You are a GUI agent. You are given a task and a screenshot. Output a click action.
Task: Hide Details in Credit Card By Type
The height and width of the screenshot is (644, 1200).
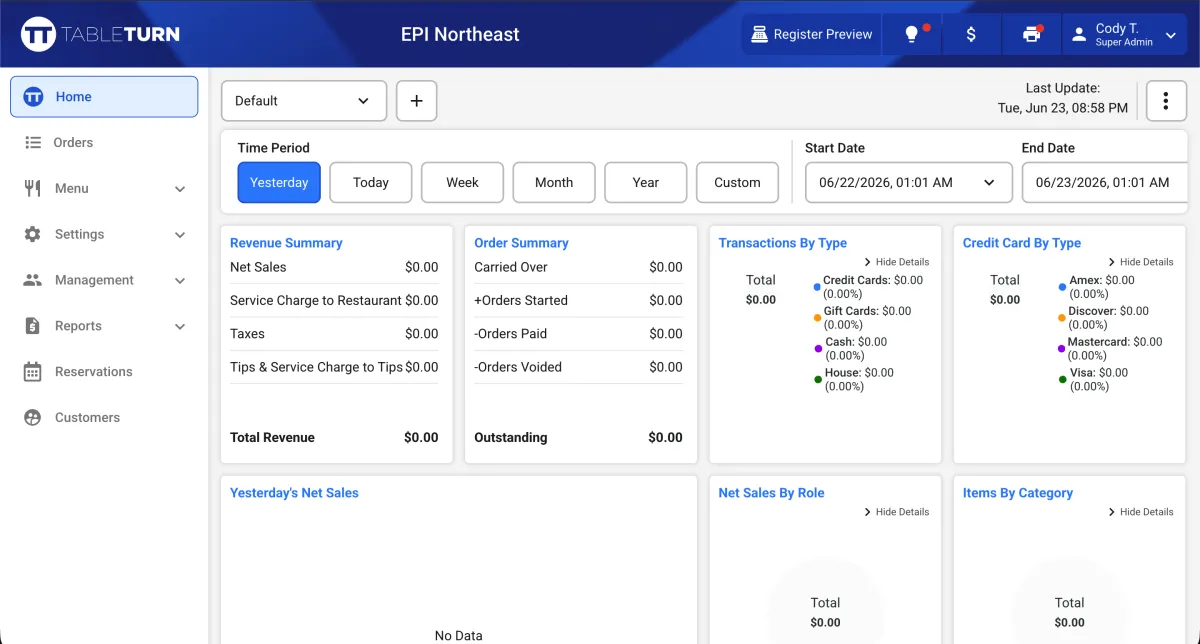click(x=1140, y=262)
